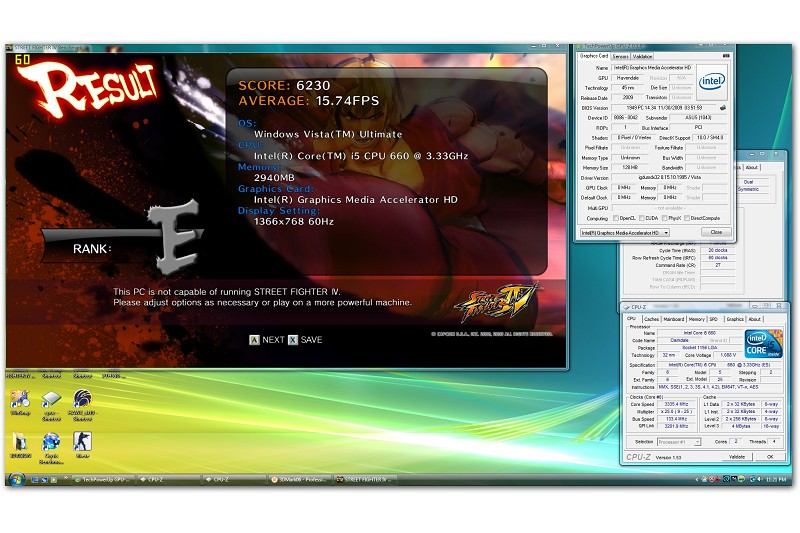
Task: Click the CPU-Z title bar icon
Action: pos(627,307)
